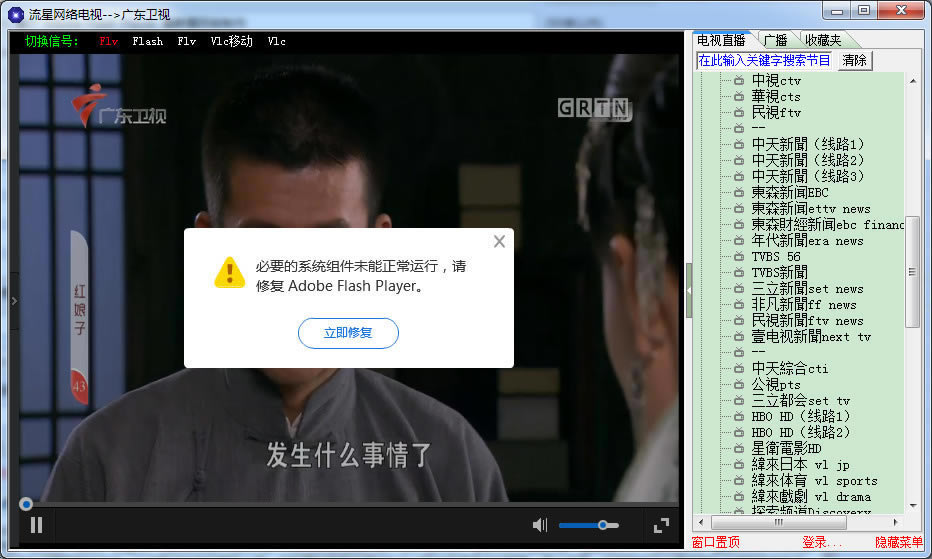Open the 电视直播 tab

point(721,40)
